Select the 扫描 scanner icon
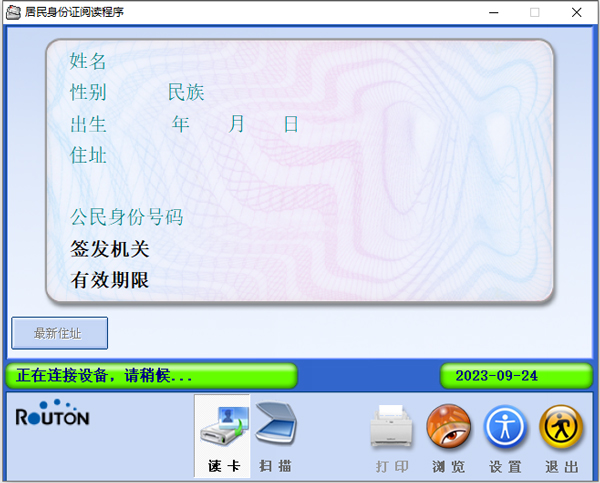This screenshot has width=600, height=483. pos(276,423)
